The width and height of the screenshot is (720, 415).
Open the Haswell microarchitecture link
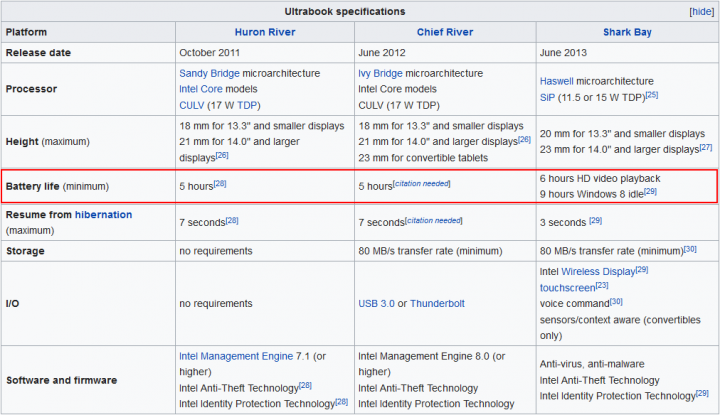coord(557,81)
